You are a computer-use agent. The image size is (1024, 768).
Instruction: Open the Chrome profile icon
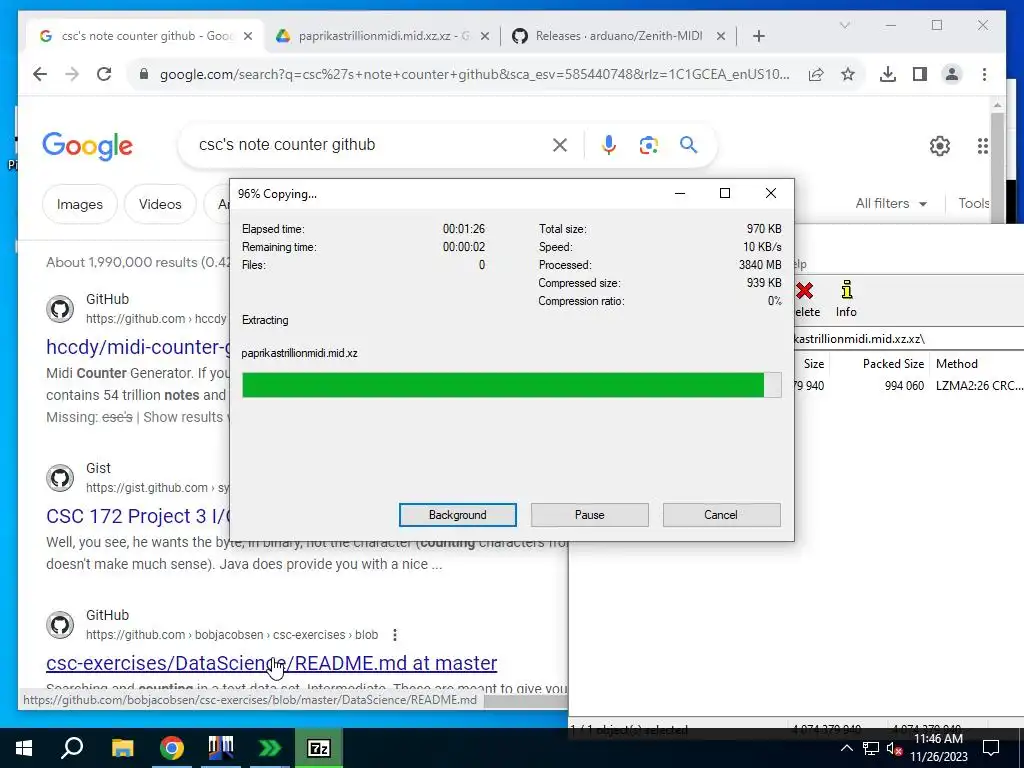click(x=952, y=74)
